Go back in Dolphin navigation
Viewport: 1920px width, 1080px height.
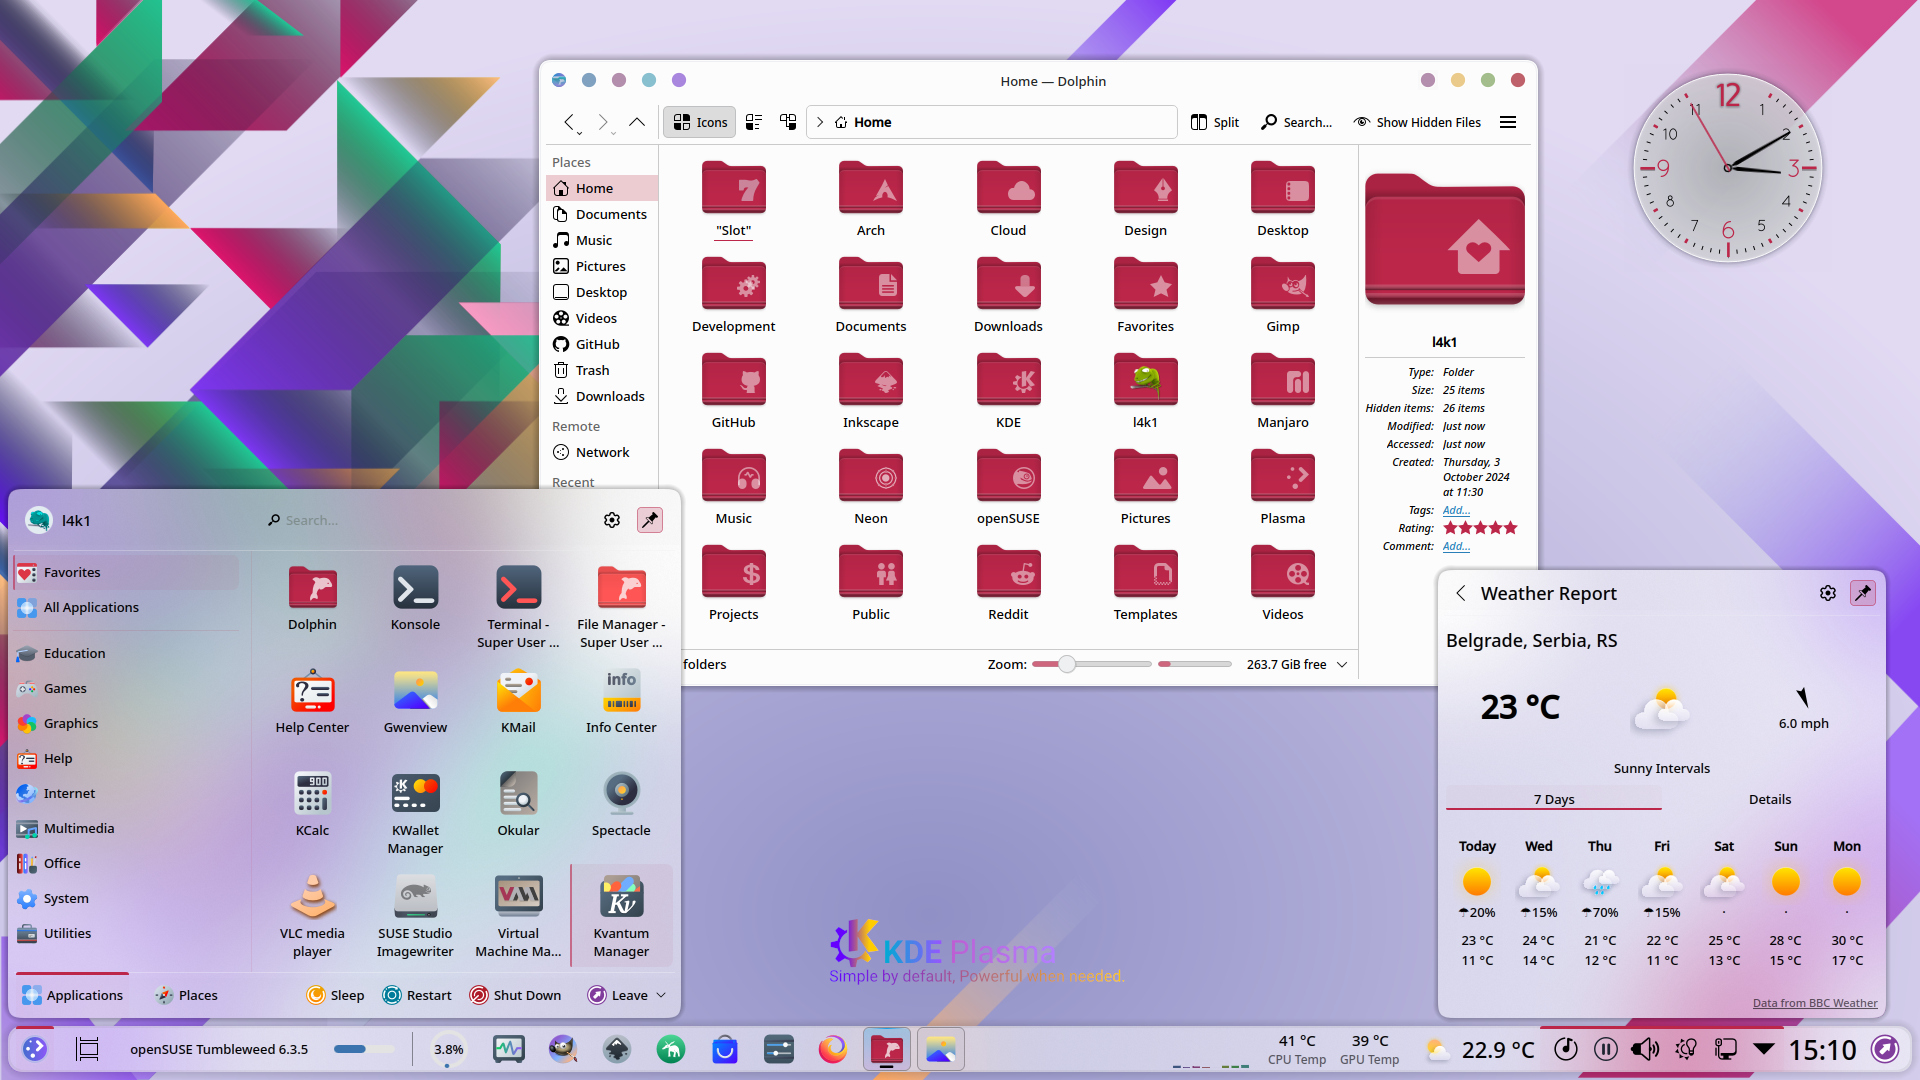tap(569, 122)
